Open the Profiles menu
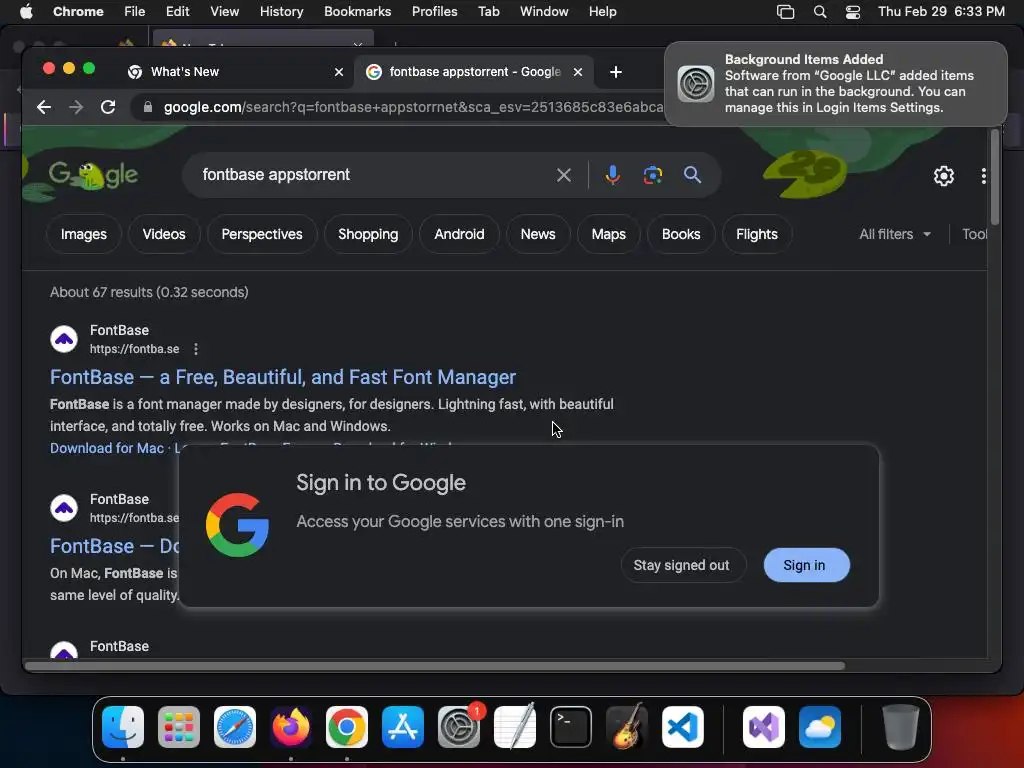1024x768 pixels. (434, 12)
